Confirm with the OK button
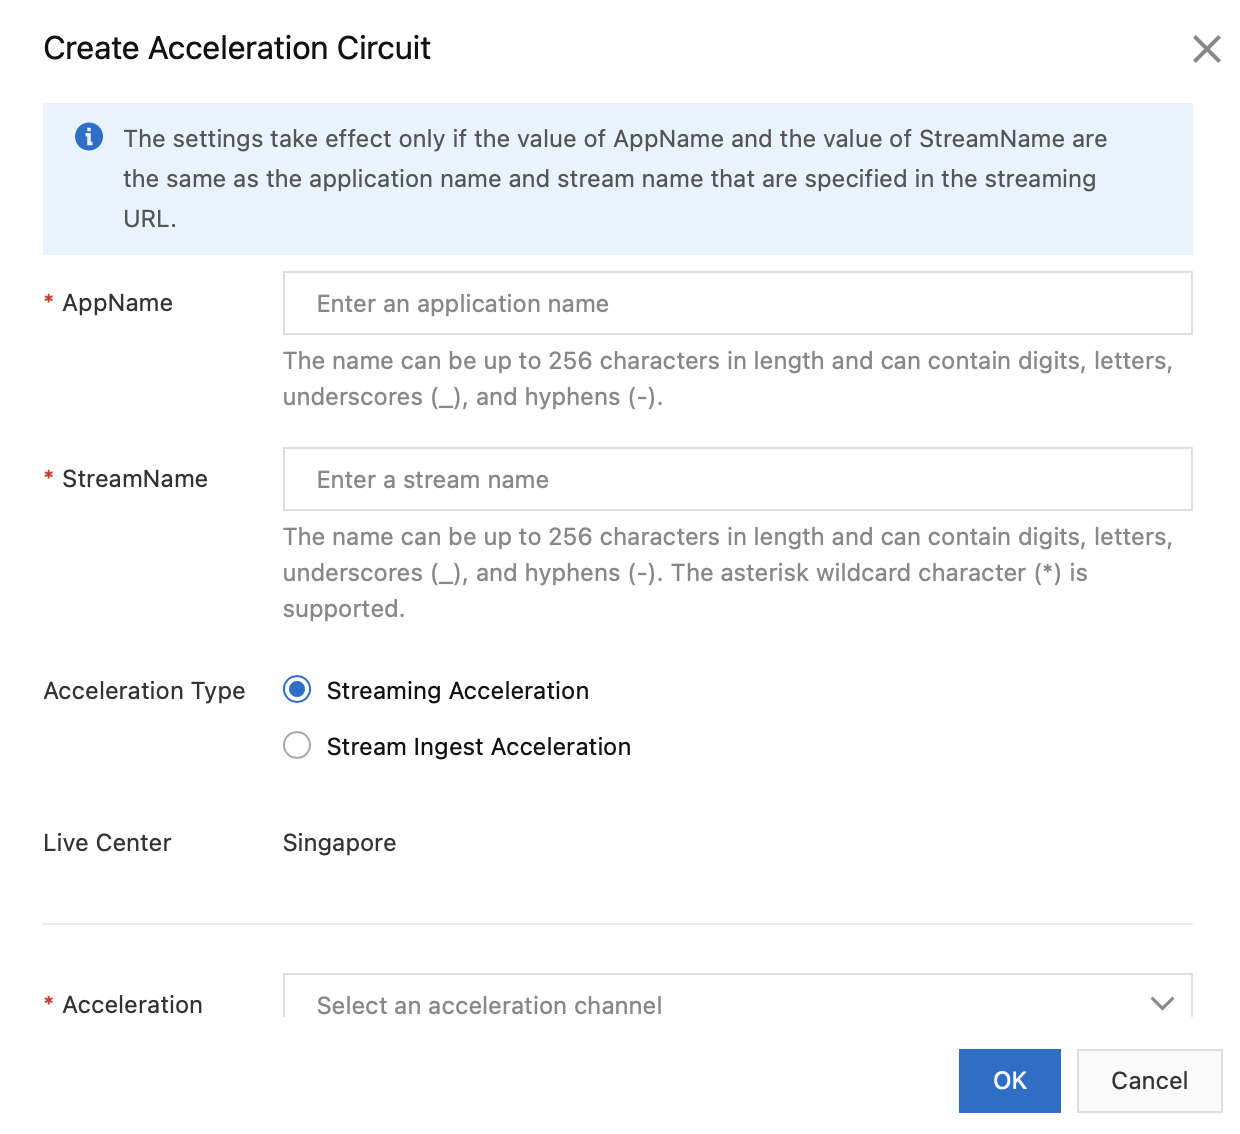 pyautogui.click(x=1009, y=1080)
